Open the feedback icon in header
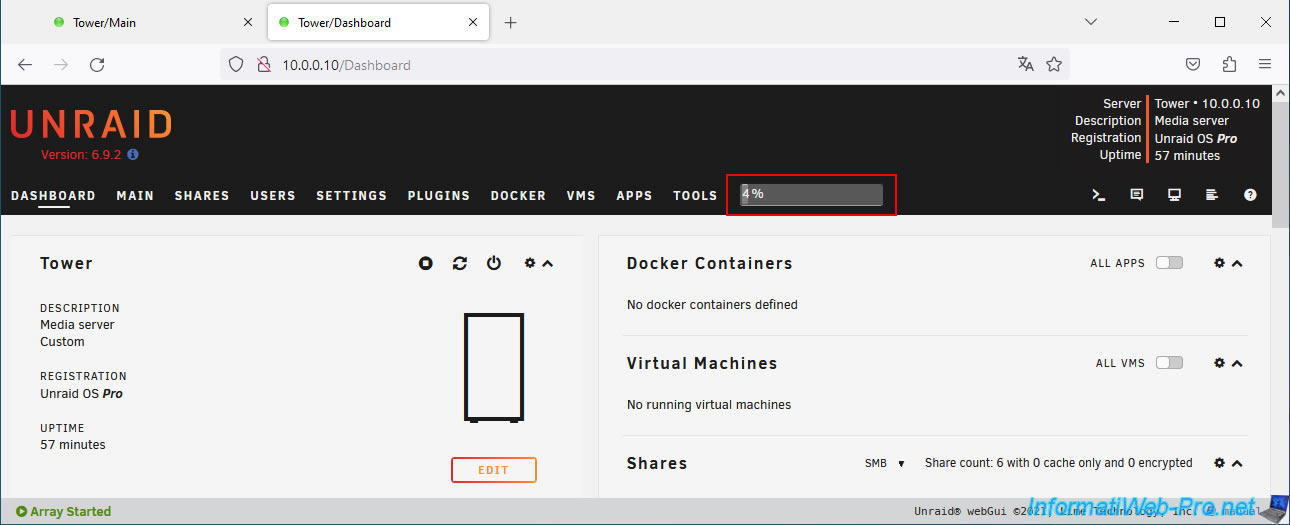The height and width of the screenshot is (525, 1290). [1136, 195]
